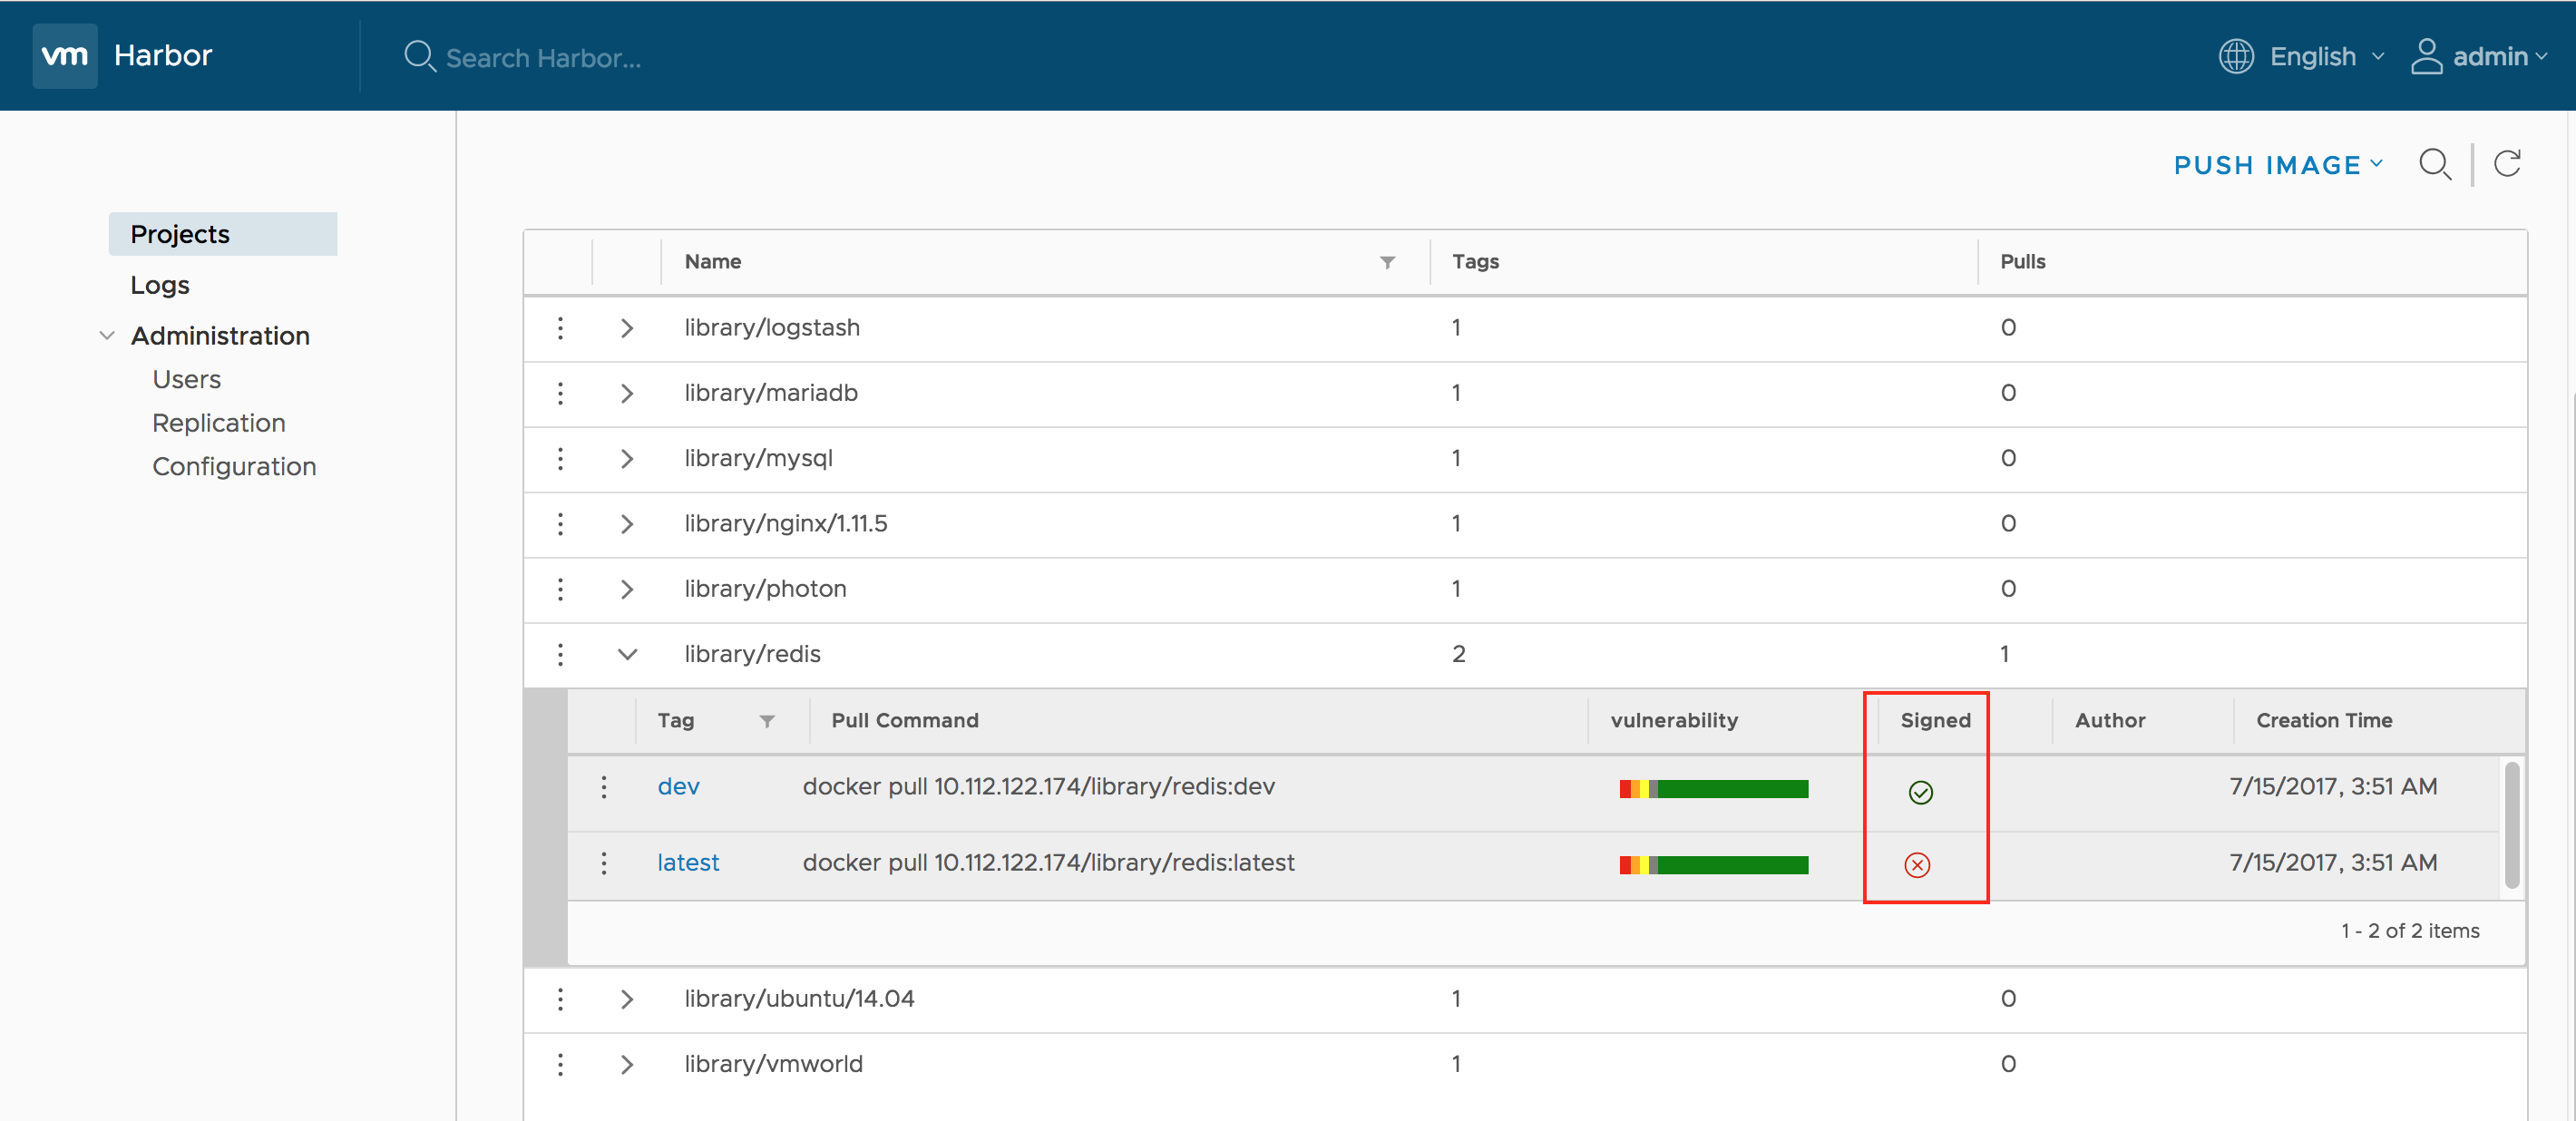Click the Administration sidebar heading
The height and width of the screenshot is (1121, 2576).
tap(220, 336)
